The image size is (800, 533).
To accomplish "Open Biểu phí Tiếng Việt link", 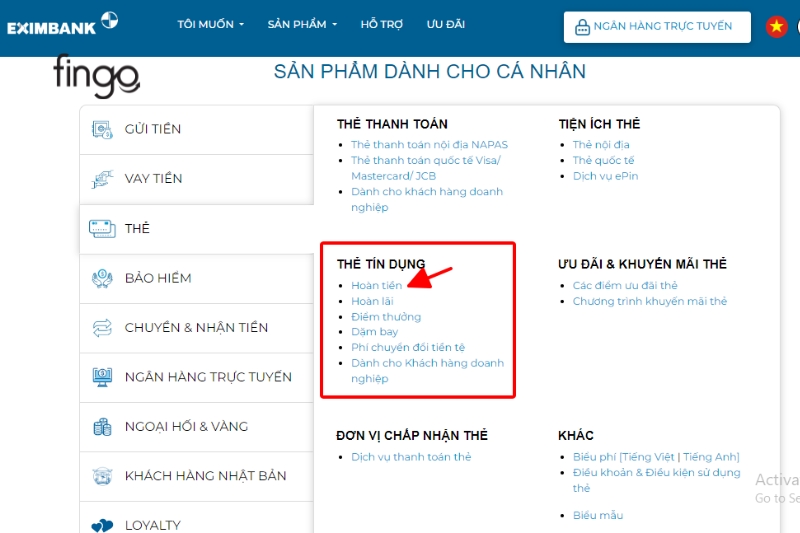I will point(647,457).
